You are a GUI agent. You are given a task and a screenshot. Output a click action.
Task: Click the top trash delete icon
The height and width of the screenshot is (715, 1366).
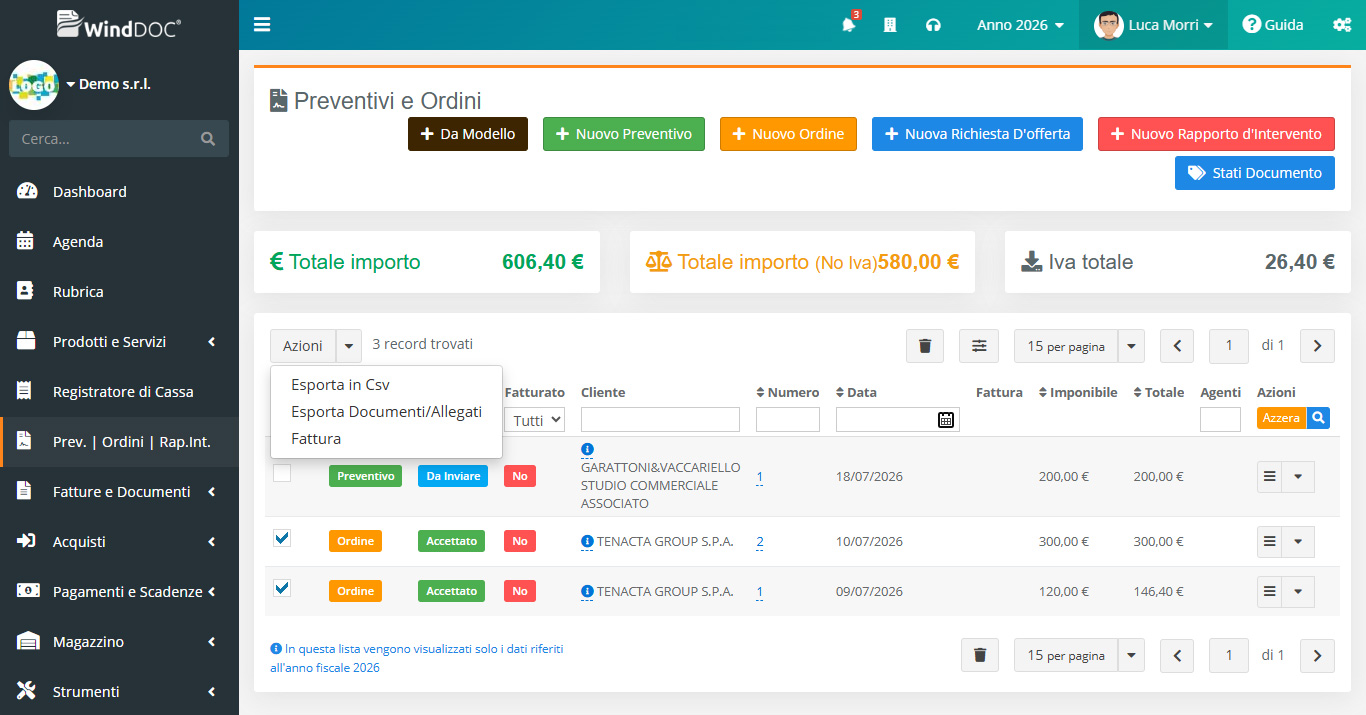coord(925,346)
